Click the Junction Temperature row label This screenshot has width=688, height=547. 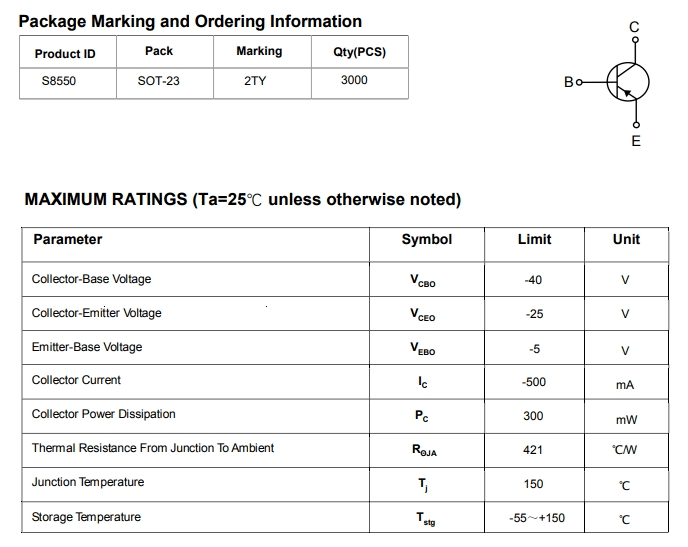87,482
